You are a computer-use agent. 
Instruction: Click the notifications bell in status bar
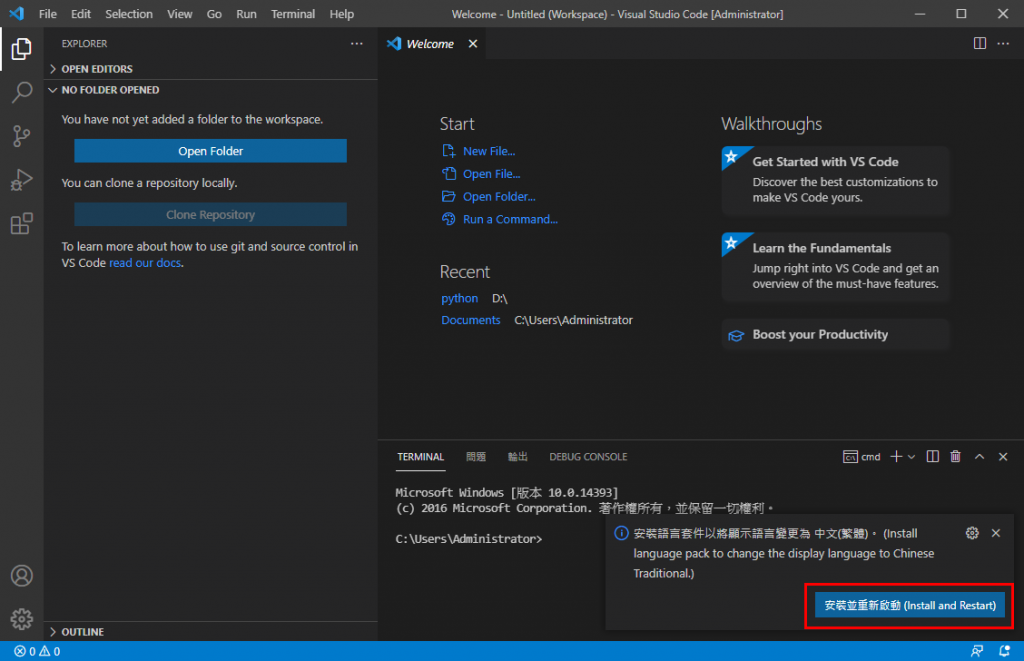tap(1004, 651)
